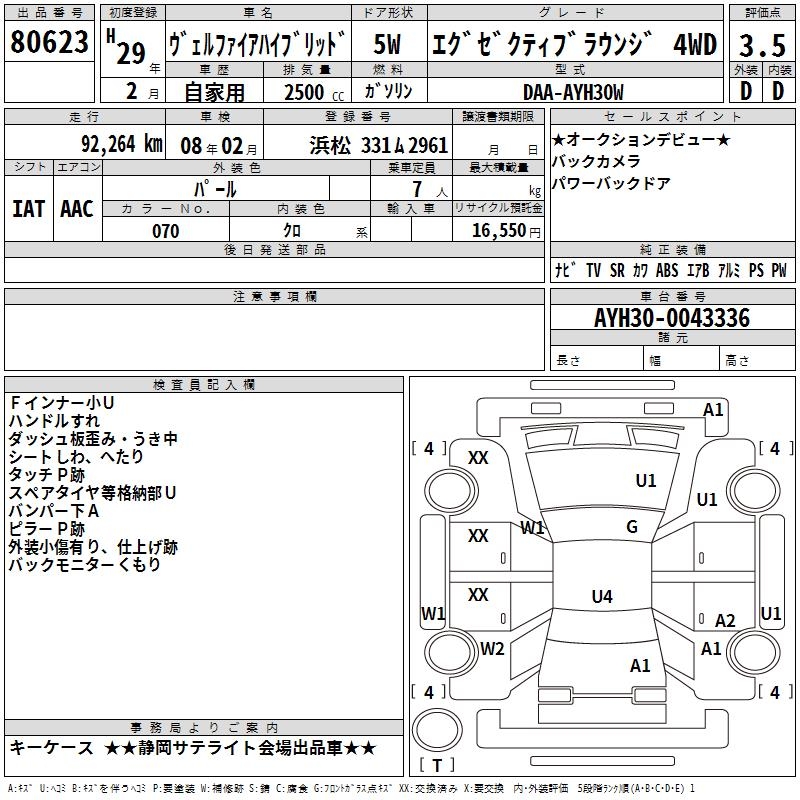Click the G mark on windshield diagram
Viewport: 800px width, 800px height.
632,527
